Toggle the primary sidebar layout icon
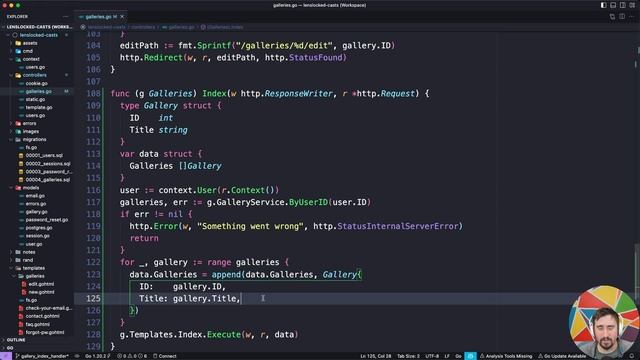Viewport: 640px width, 360px height. pos(603,5)
